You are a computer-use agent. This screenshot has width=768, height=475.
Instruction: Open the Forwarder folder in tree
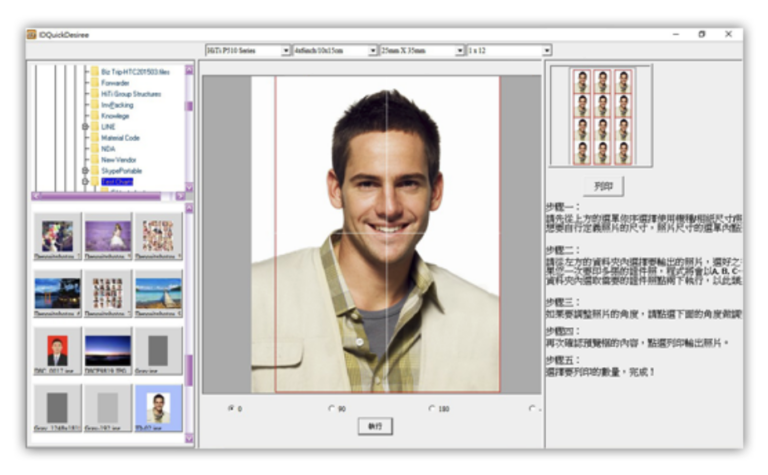tap(118, 83)
